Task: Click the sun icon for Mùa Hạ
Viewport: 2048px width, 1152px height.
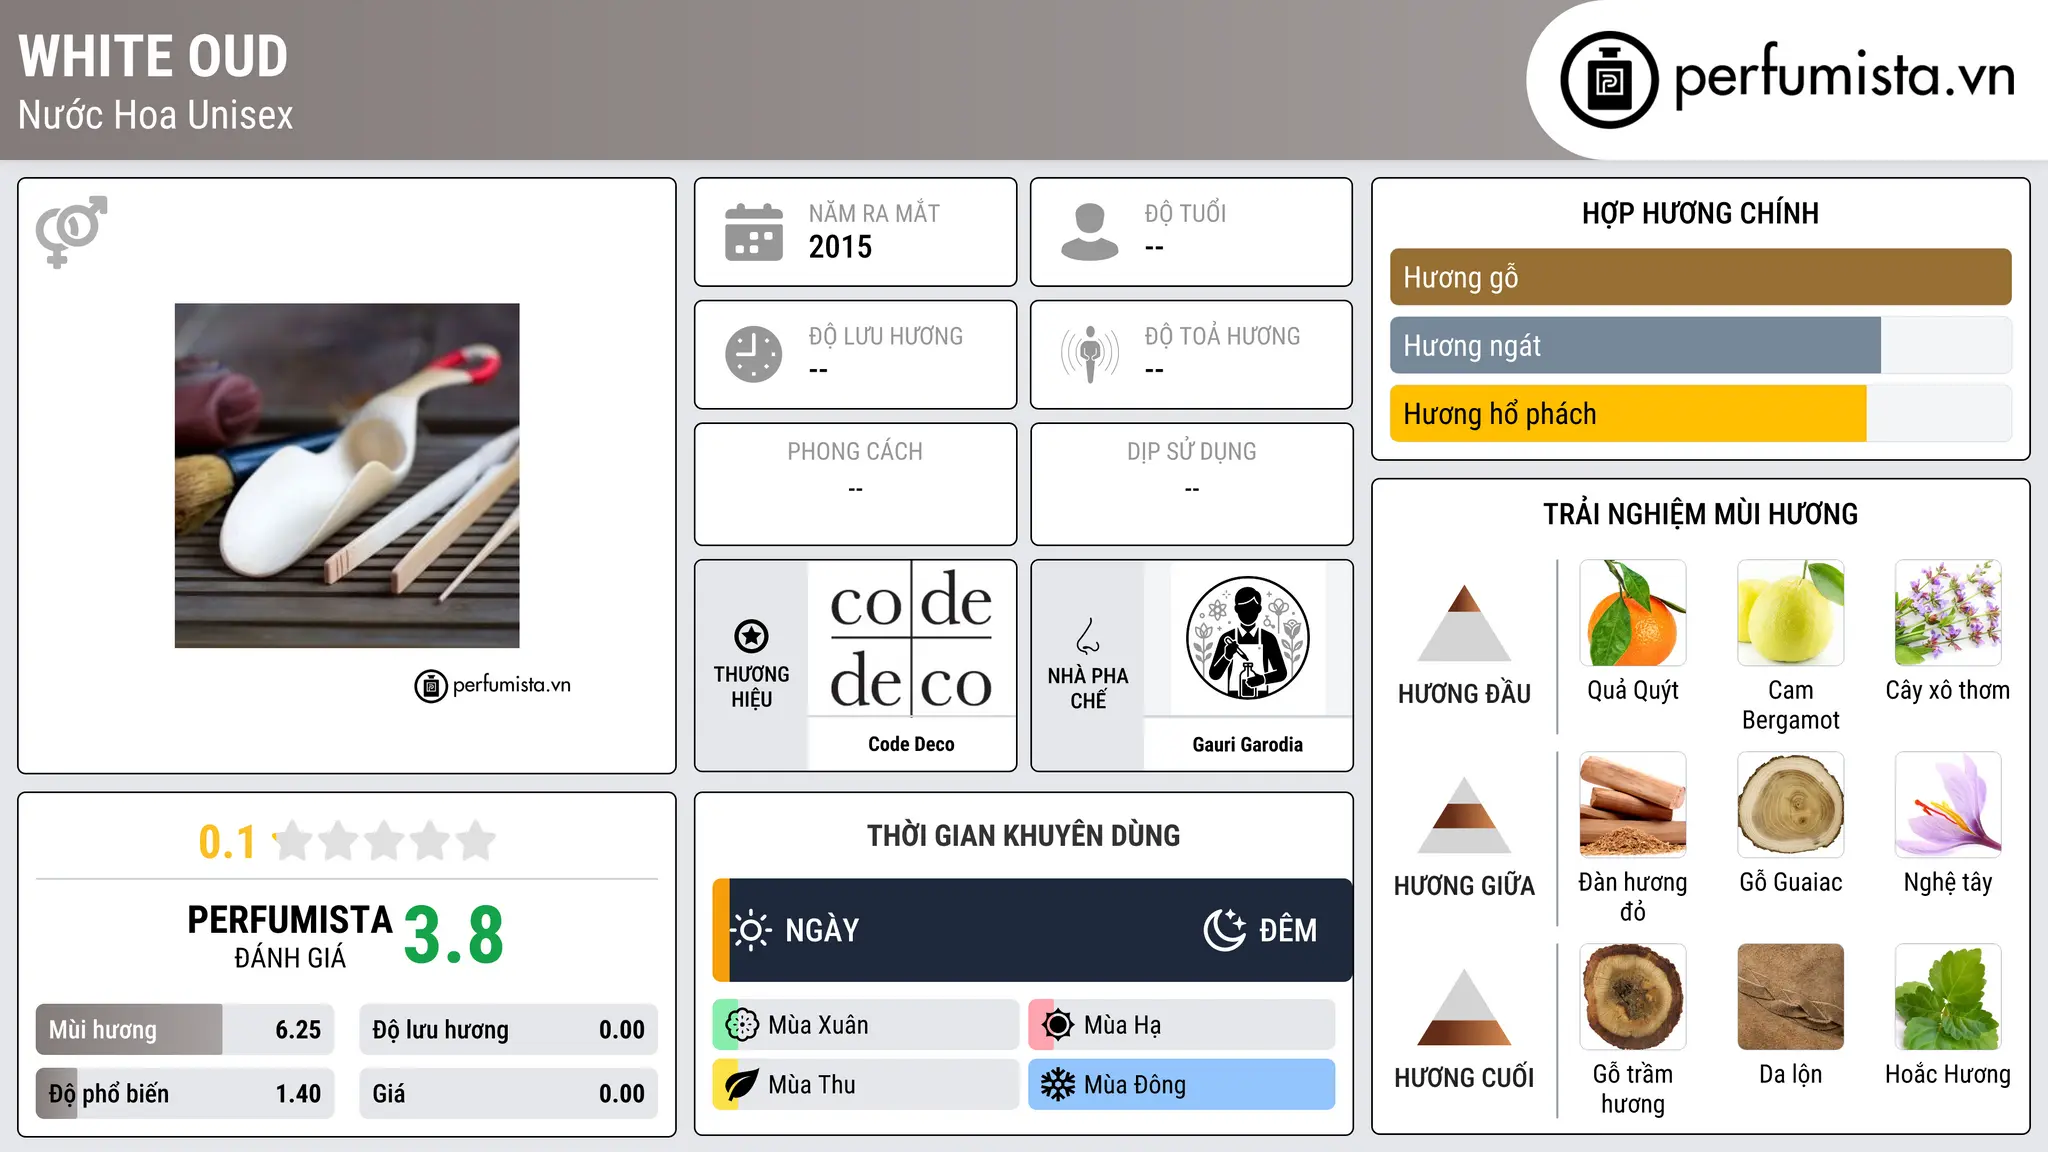Action: point(1058,1025)
